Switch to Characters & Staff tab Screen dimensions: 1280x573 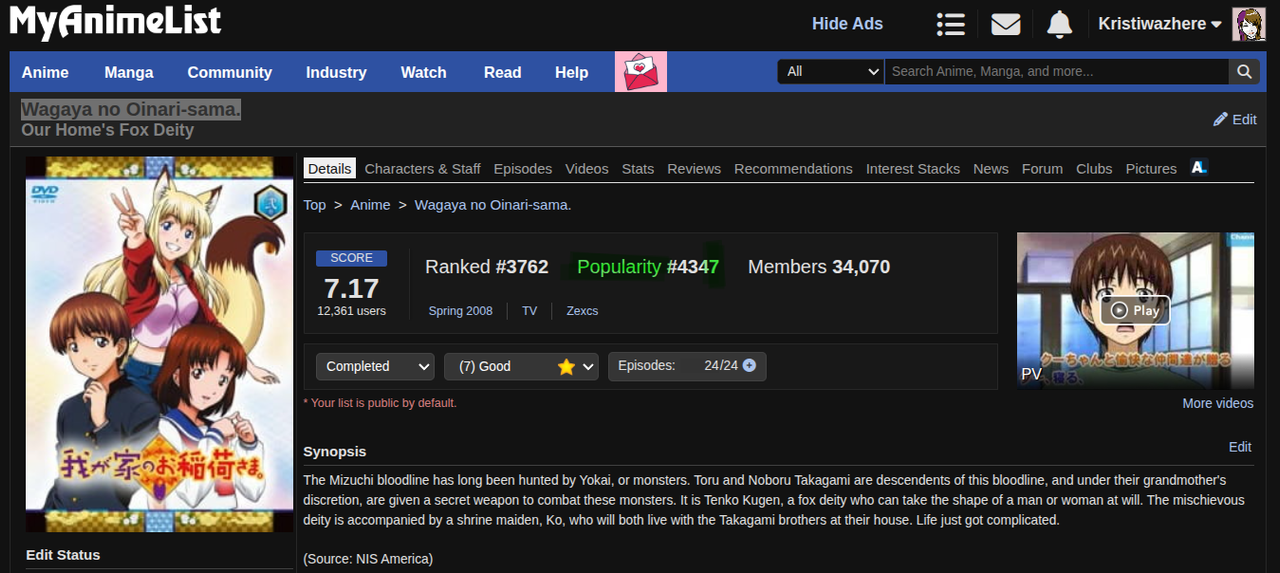tap(423, 169)
